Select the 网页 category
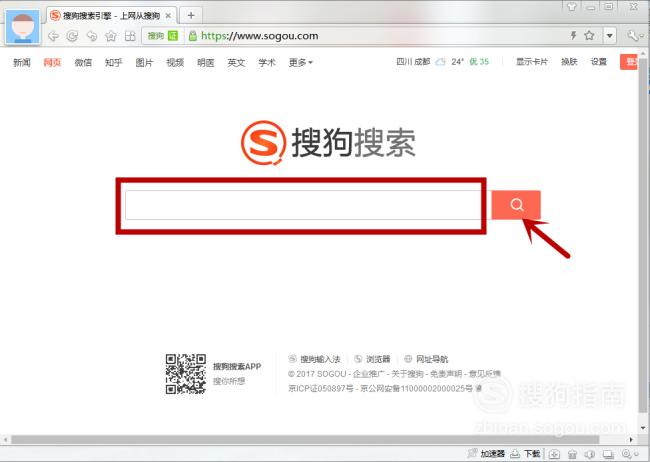Screen dimensions: 650x462 tap(52, 62)
